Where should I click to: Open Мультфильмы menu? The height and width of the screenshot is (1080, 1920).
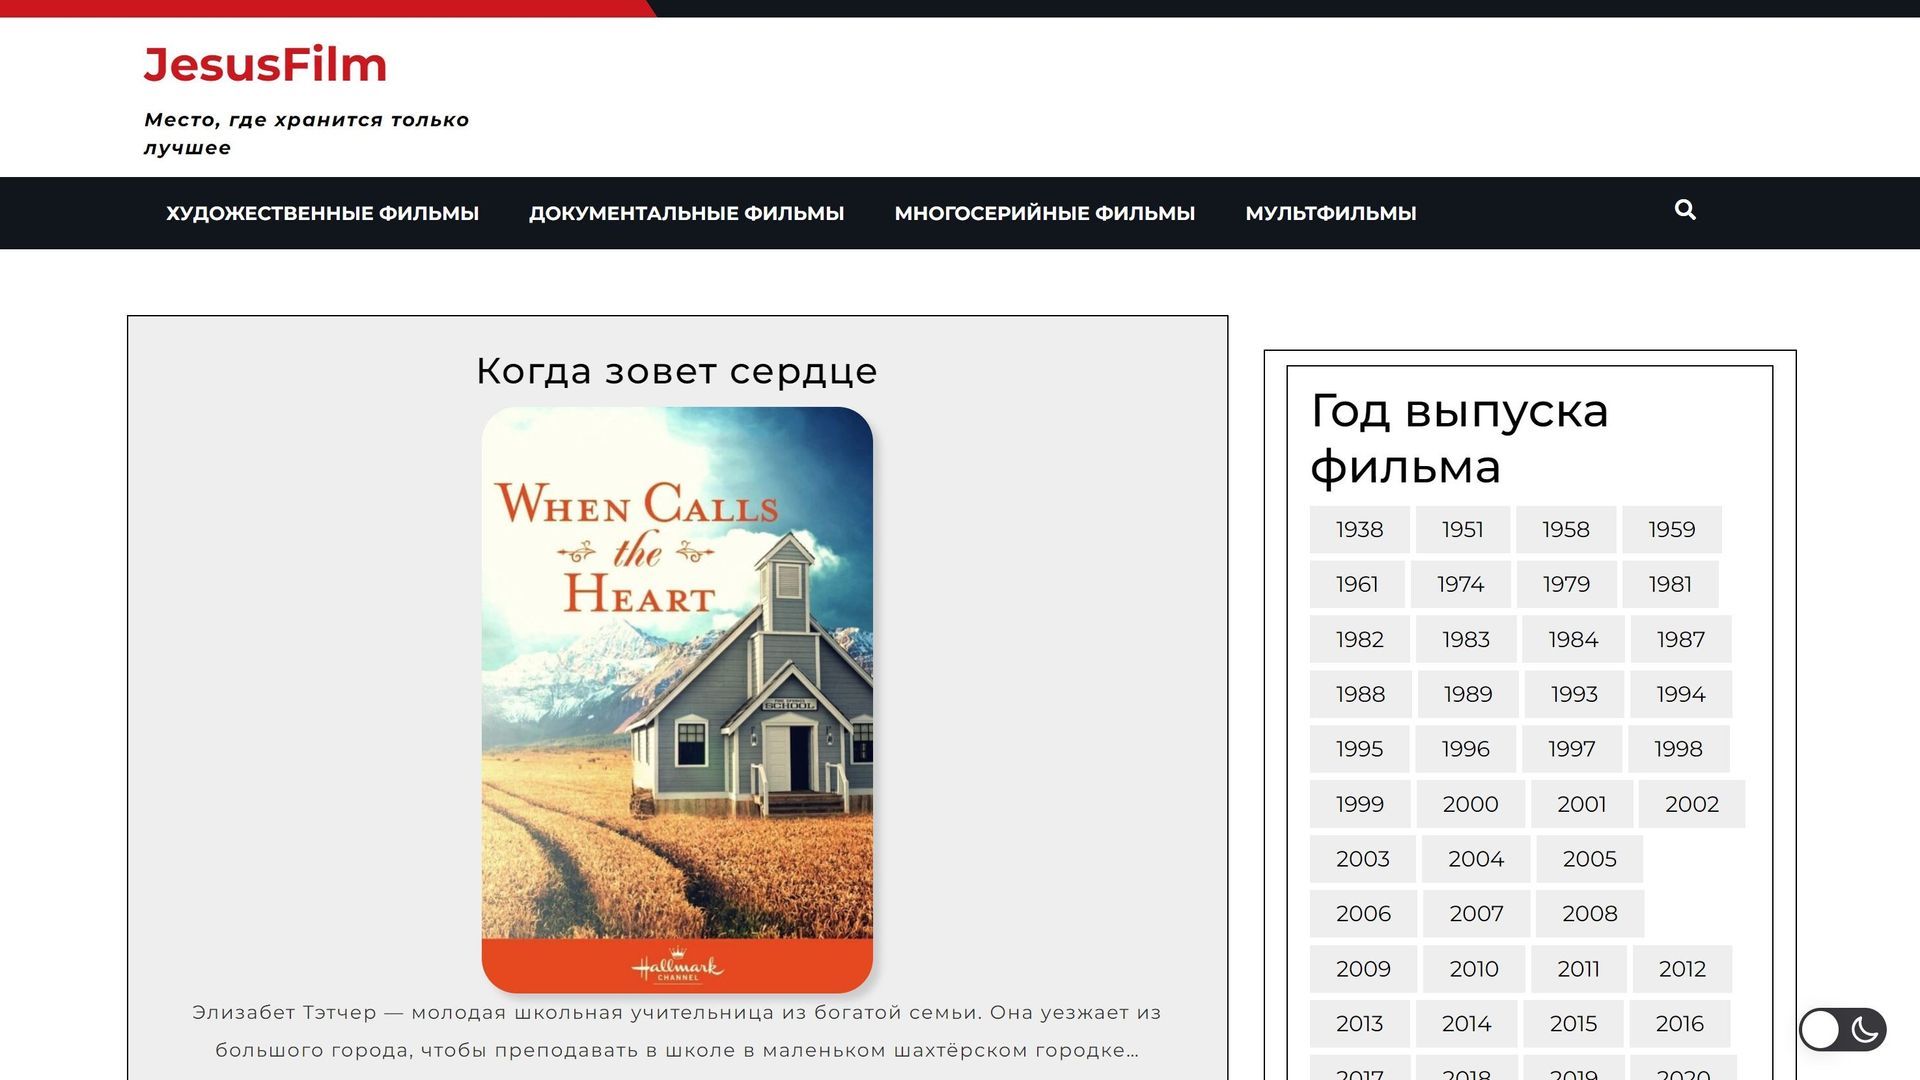tap(1330, 213)
